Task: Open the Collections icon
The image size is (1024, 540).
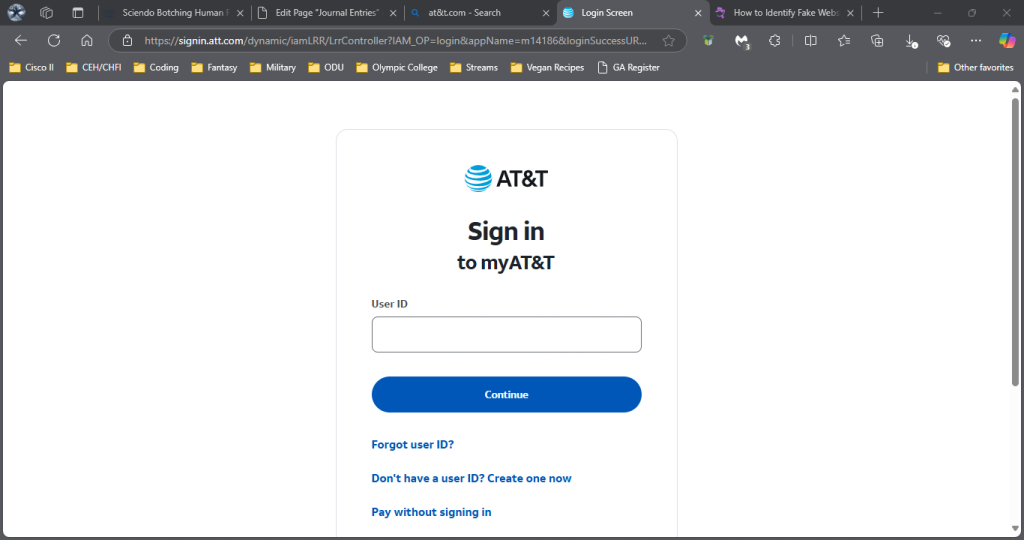Action: 877,40
